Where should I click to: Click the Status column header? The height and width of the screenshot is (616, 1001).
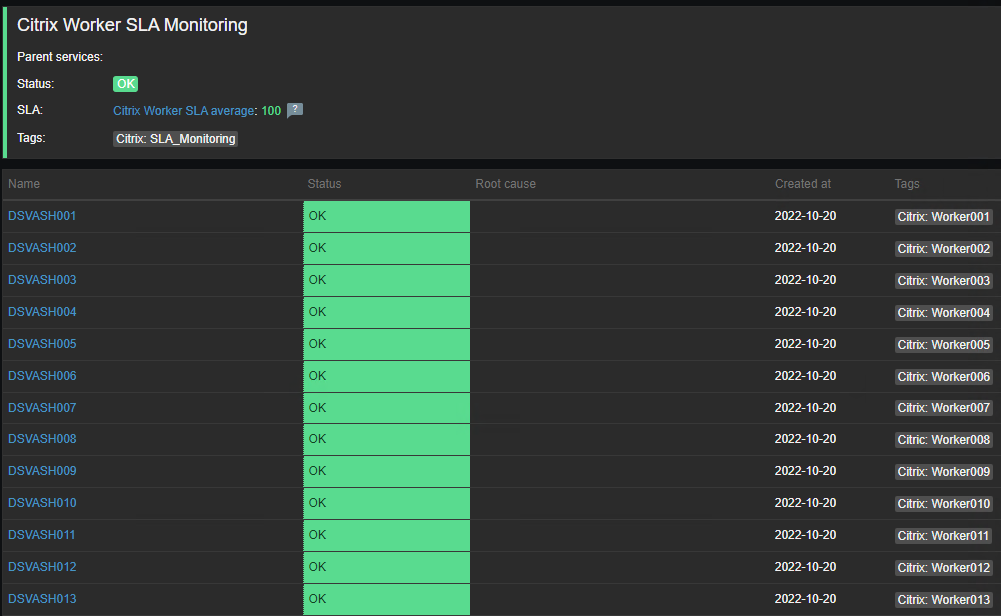(x=324, y=184)
